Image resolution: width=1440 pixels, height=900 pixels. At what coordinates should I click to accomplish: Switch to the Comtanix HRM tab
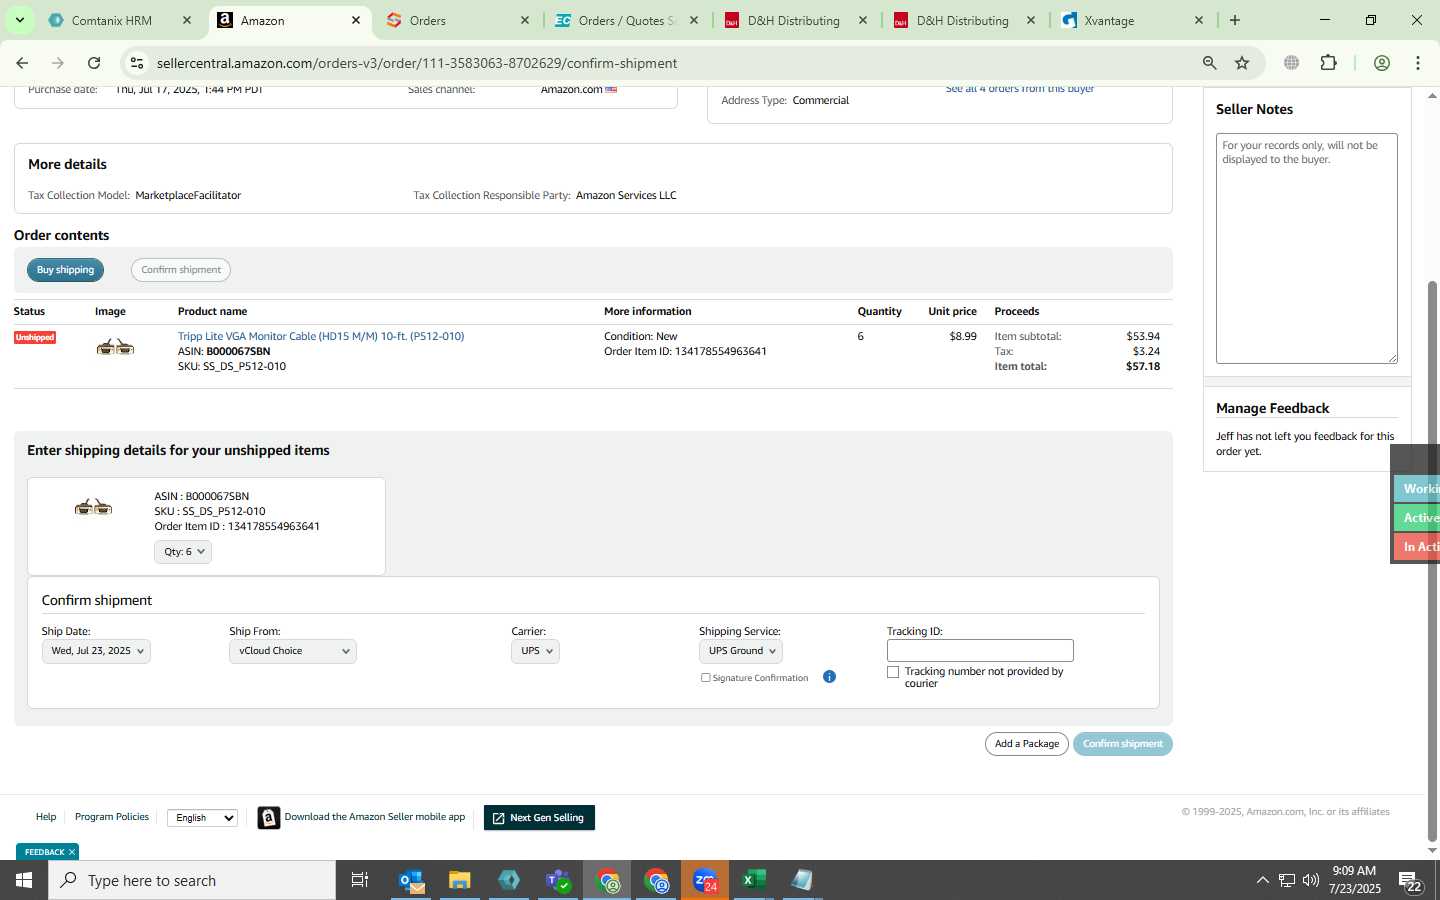point(112,20)
